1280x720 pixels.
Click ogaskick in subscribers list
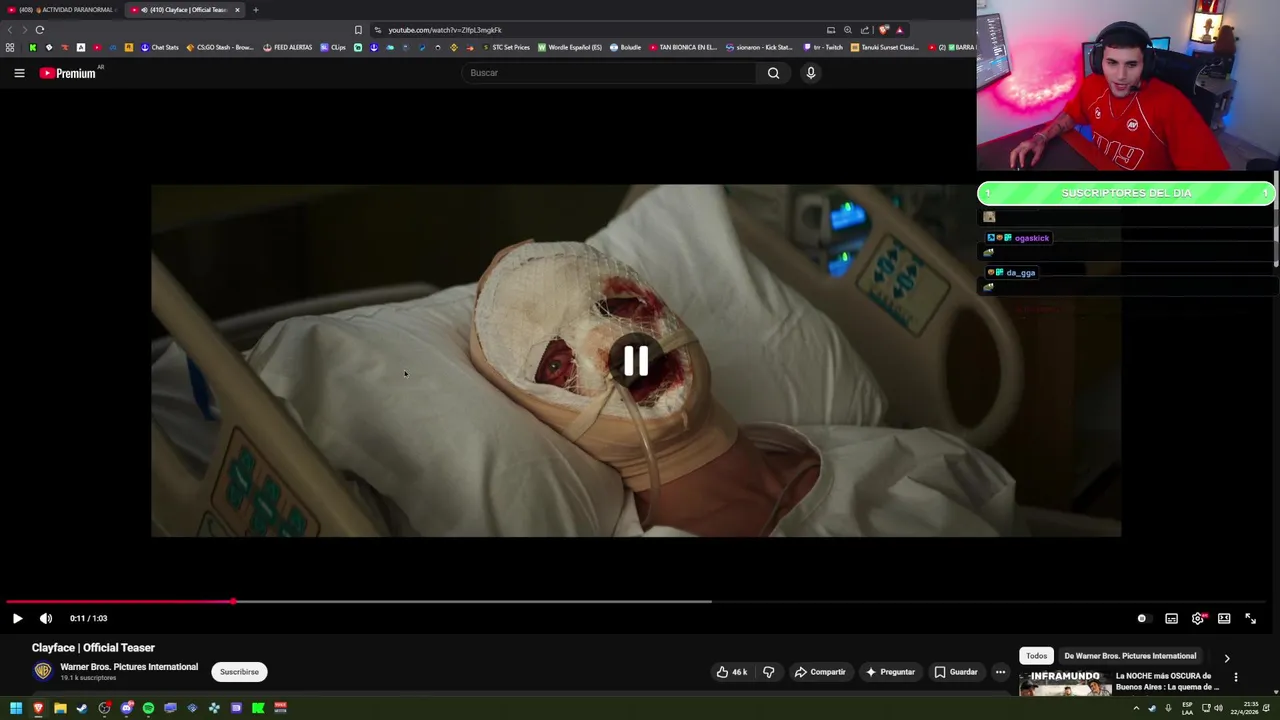(1031, 238)
